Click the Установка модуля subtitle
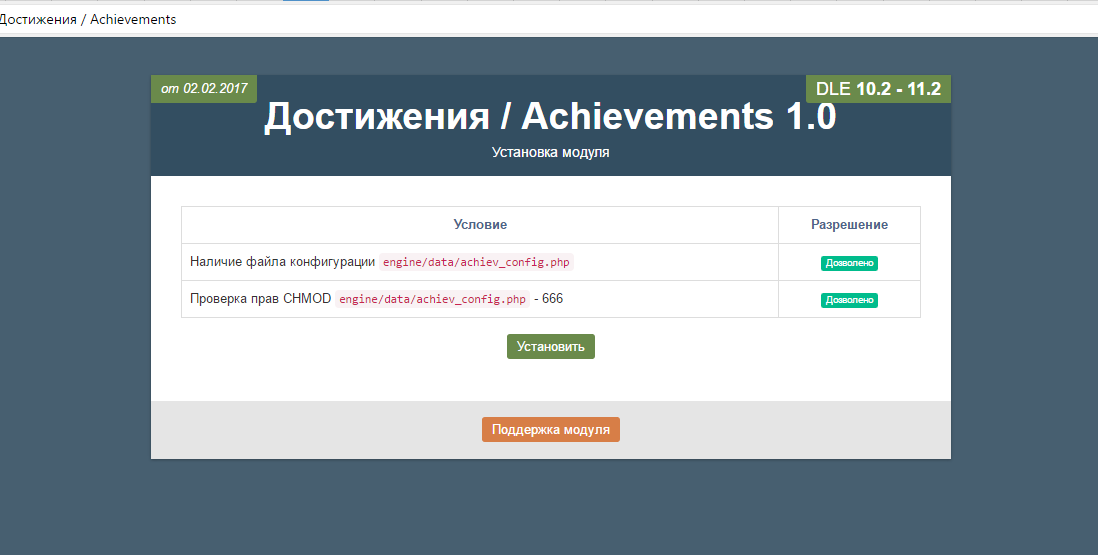This screenshot has height=555, width=1098. 550,153
